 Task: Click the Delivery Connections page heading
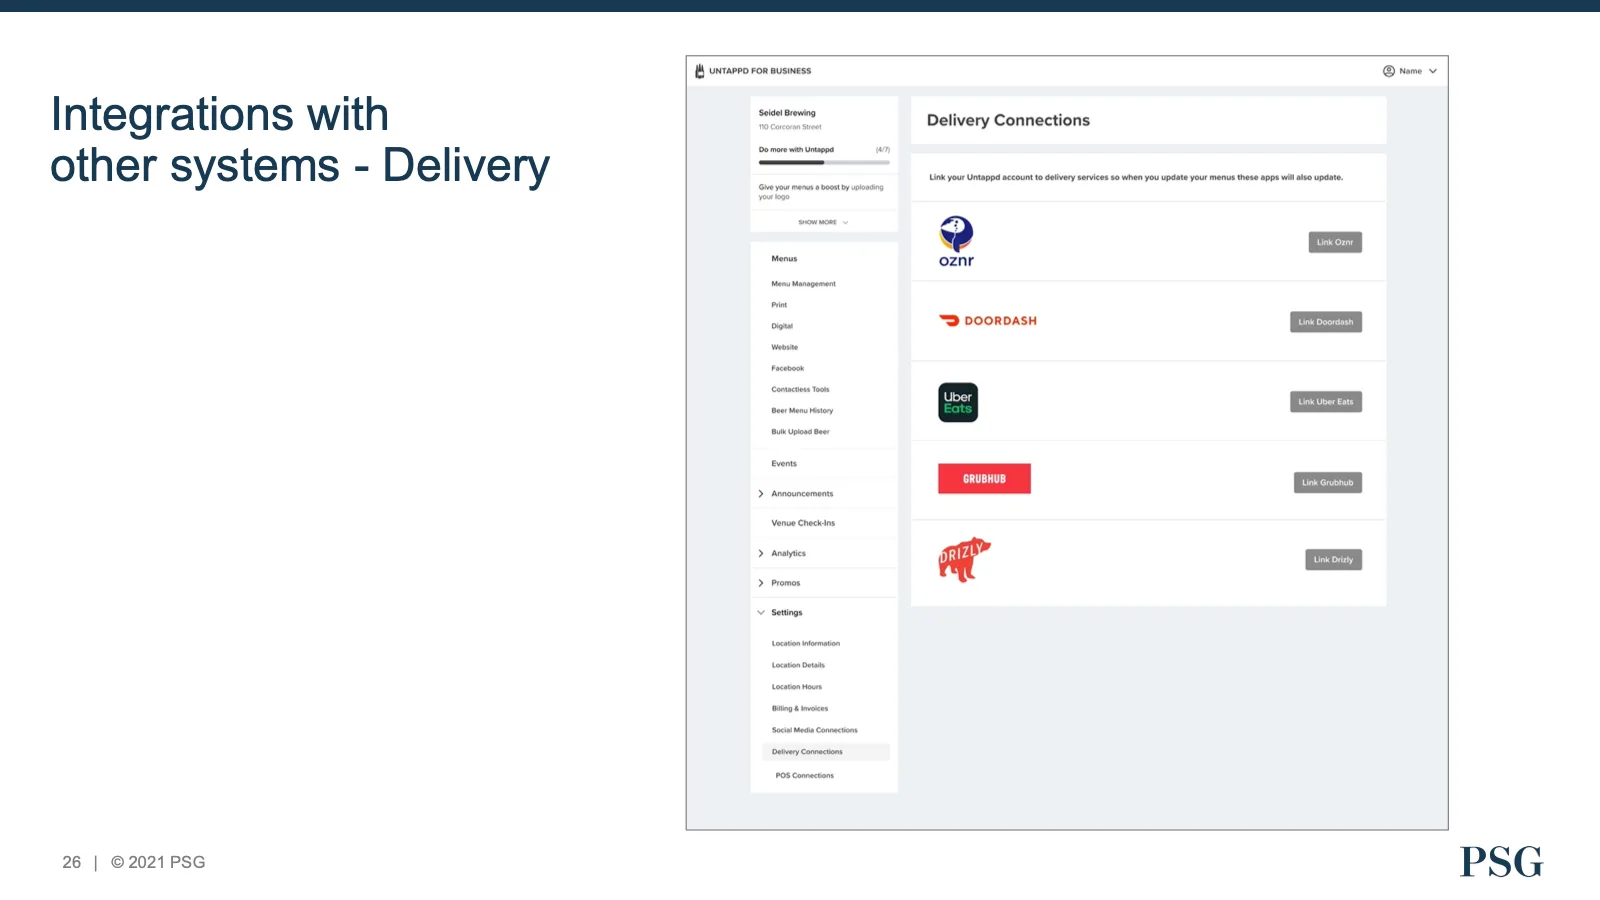1008,120
